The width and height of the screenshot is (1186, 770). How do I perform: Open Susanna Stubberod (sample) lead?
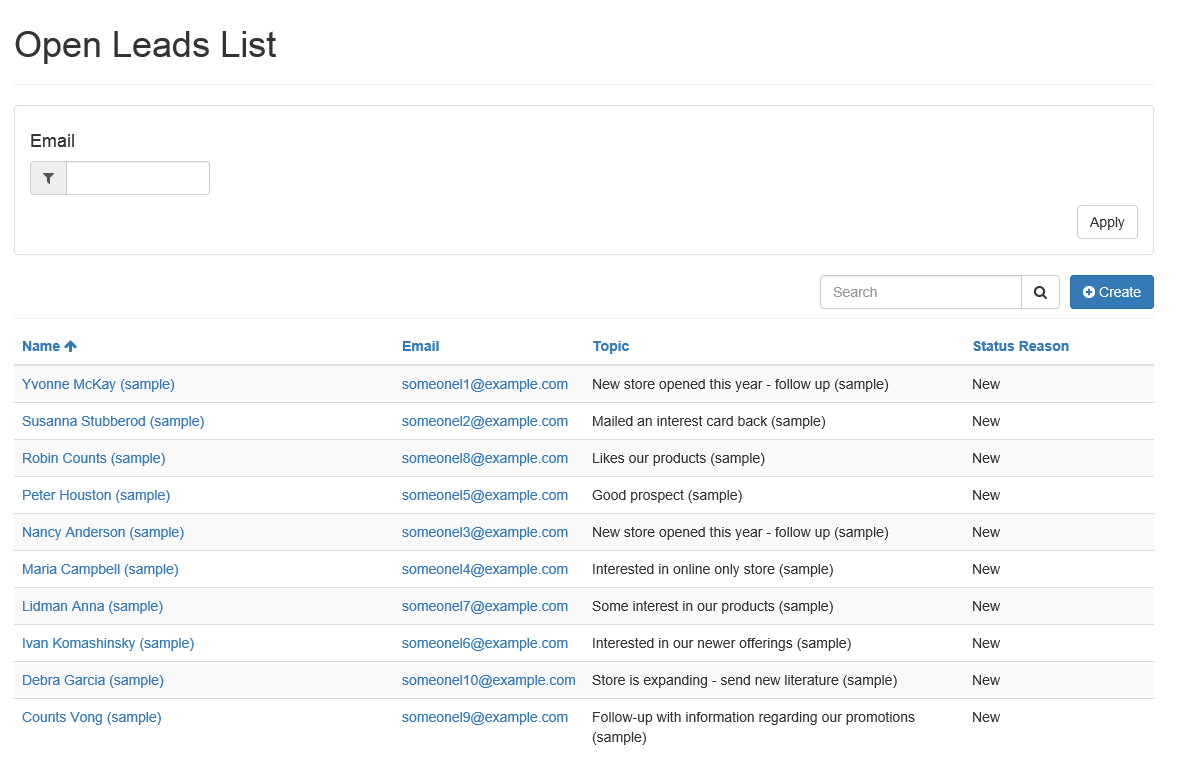click(x=113, y=421)
